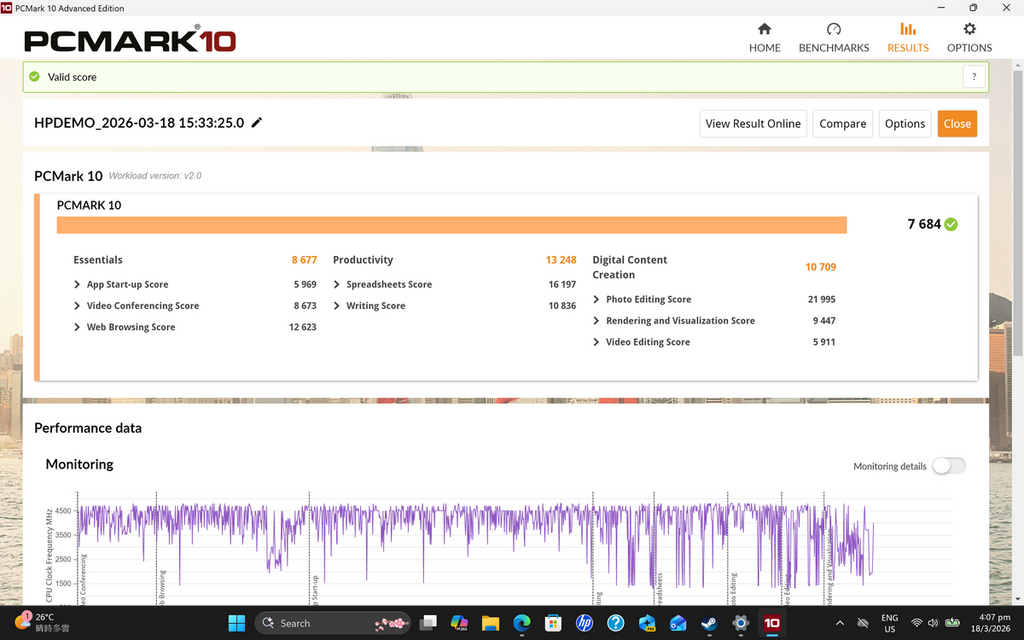Expand the App Start-up Score row
The height and width of the screenshot is (640, 1024).
[x=78, y=285]
